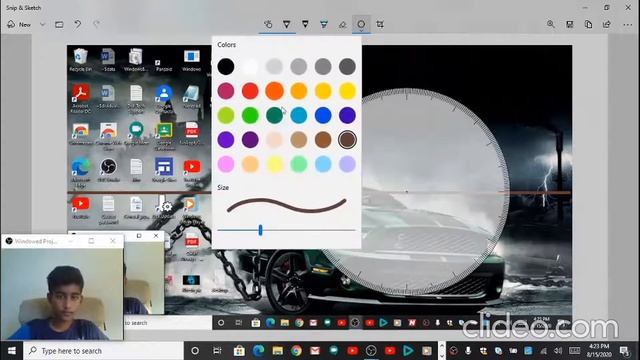Screen dimensions: 640x360
Task: Share the snip with the Share icon
Action: click(607, 24)
